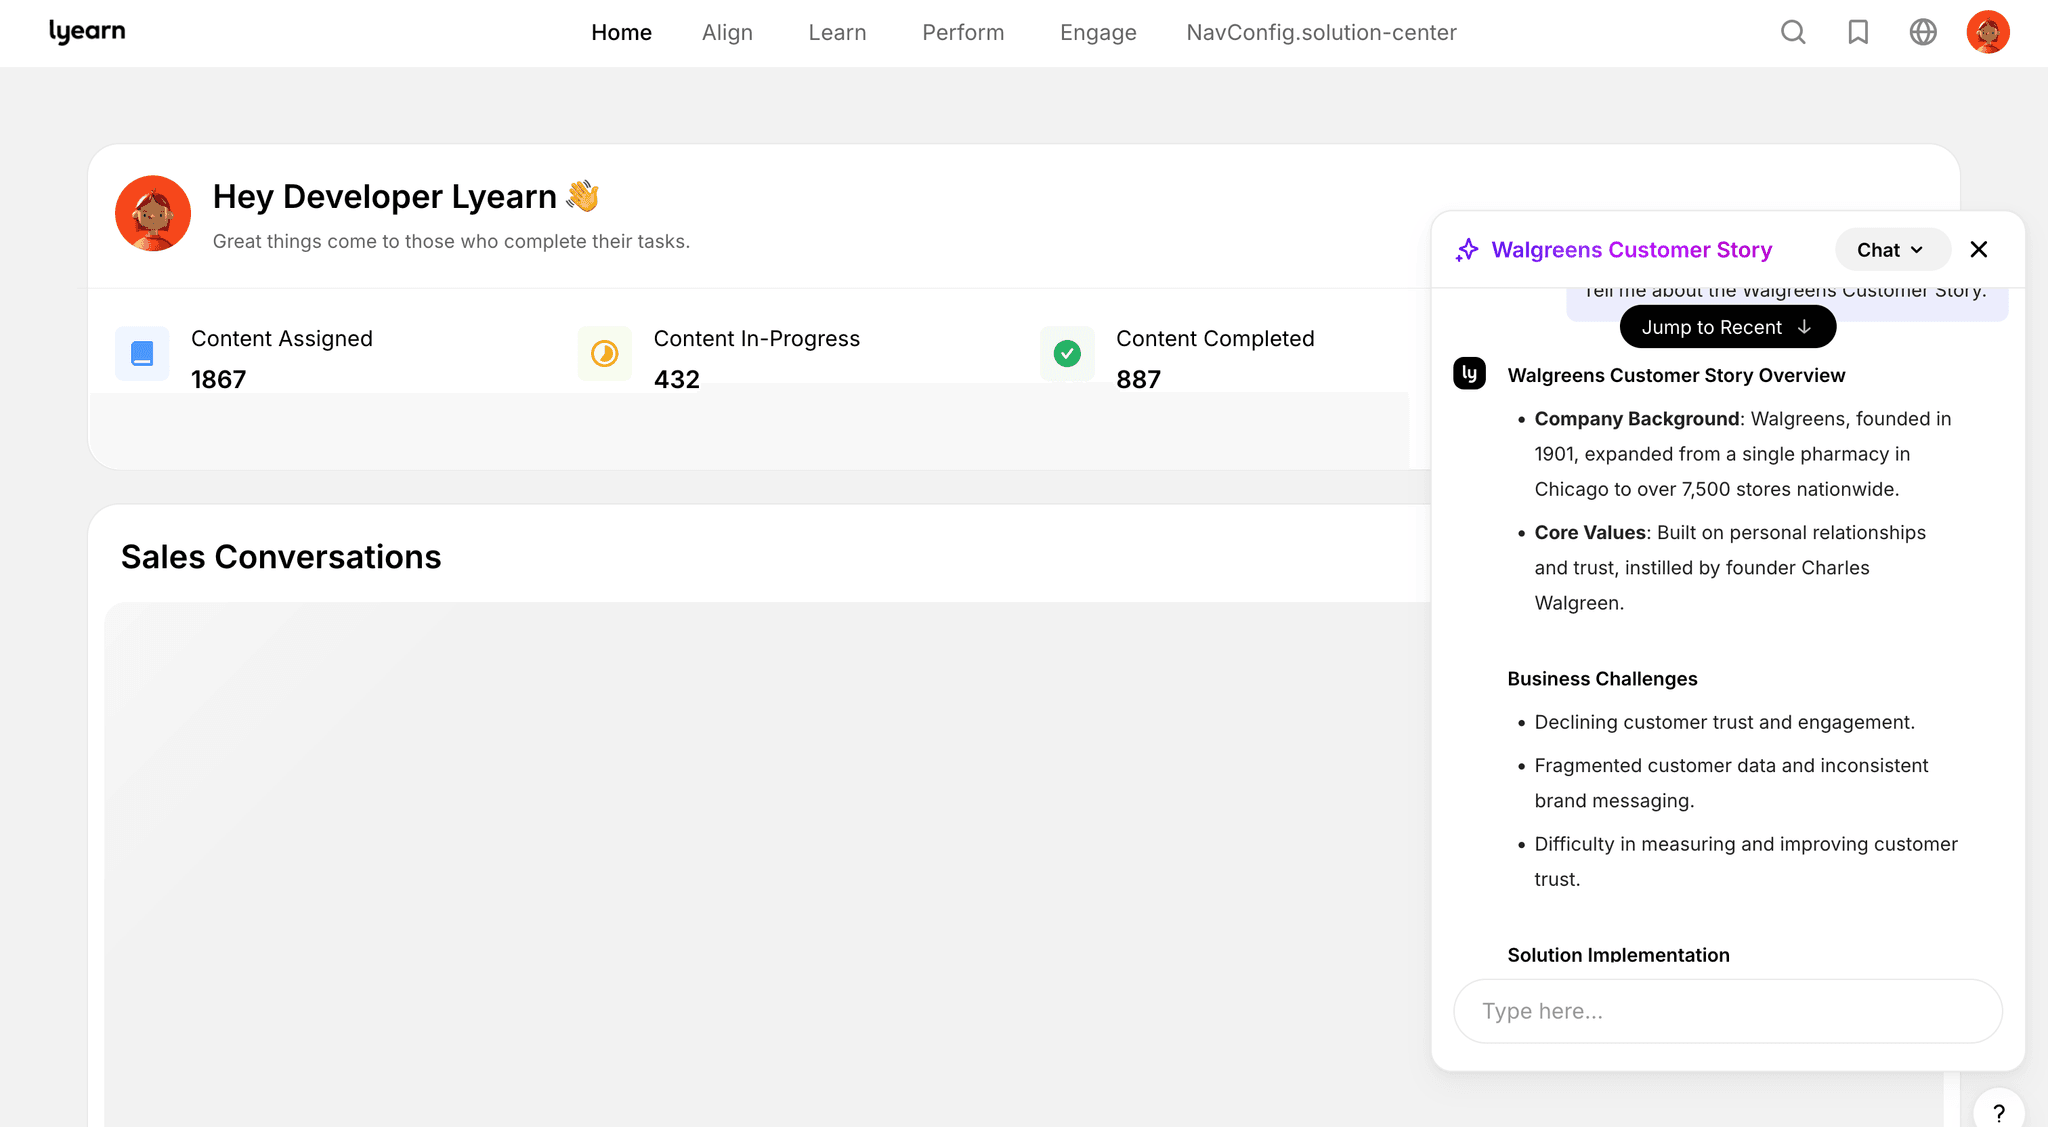Screen dimensions: 2048x1127
Task: Open the search icon in header
Action: tap(1793, 32)
